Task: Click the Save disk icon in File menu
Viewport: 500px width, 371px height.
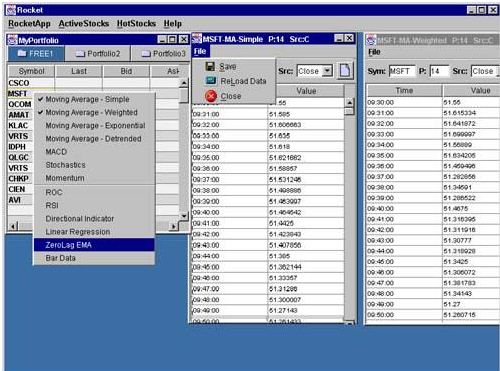Action: tap(210, 66)
